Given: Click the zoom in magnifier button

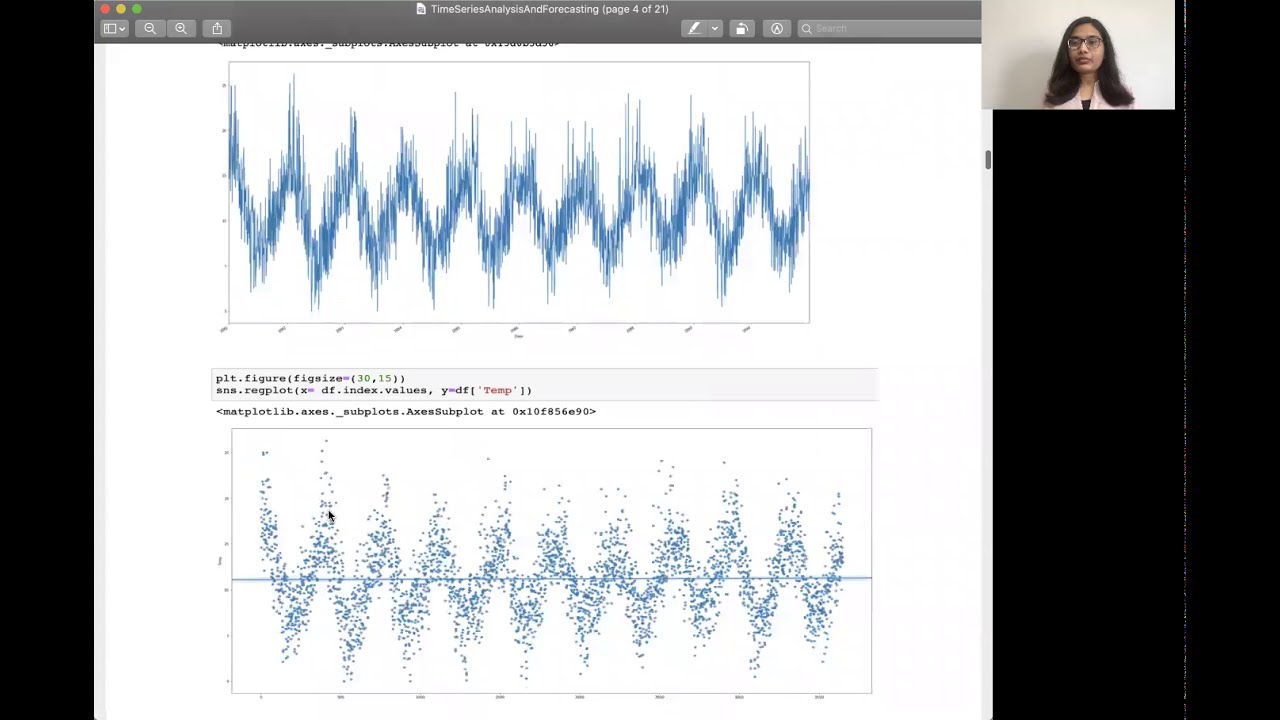Looking at the screenshot, I should (181, 28).
